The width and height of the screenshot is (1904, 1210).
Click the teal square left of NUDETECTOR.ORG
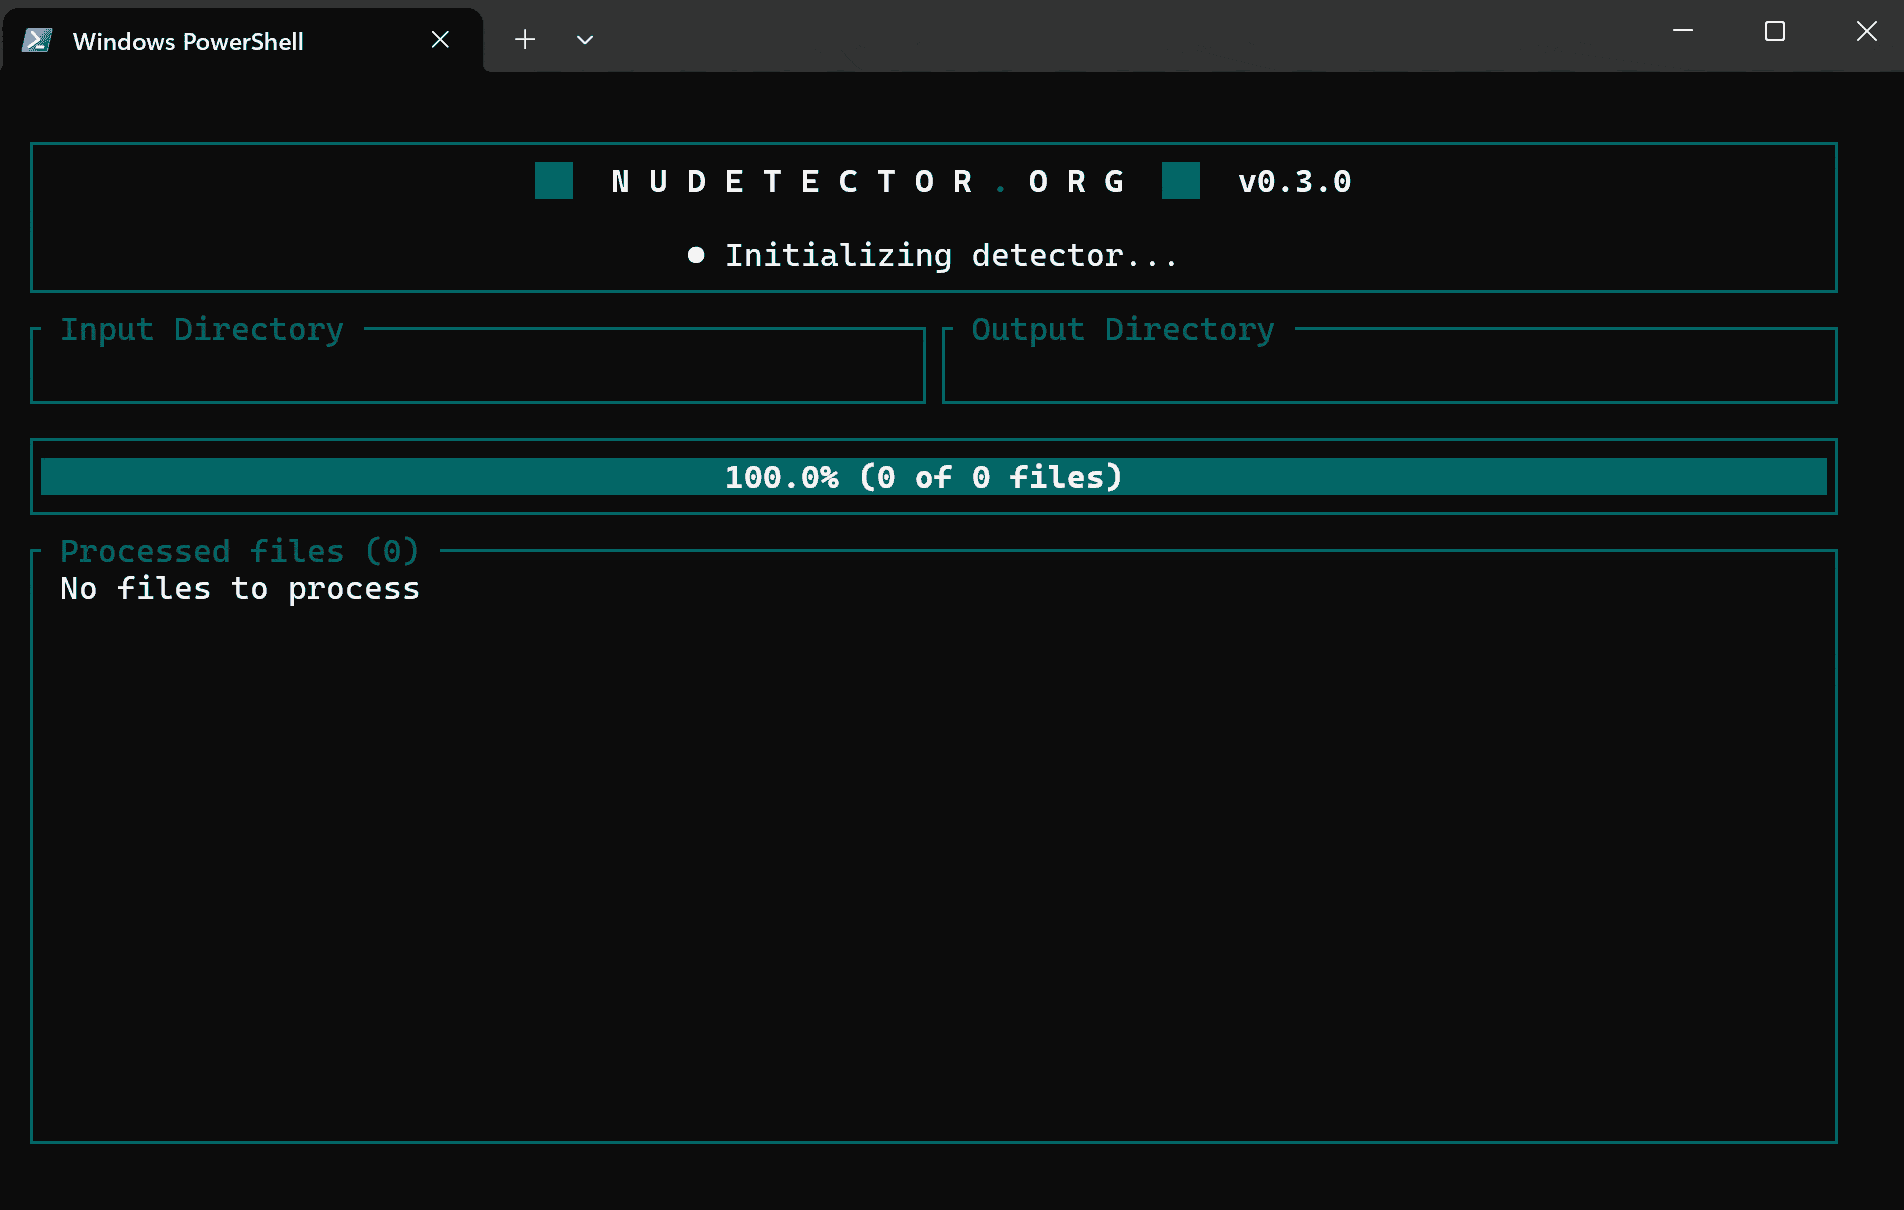554,181
